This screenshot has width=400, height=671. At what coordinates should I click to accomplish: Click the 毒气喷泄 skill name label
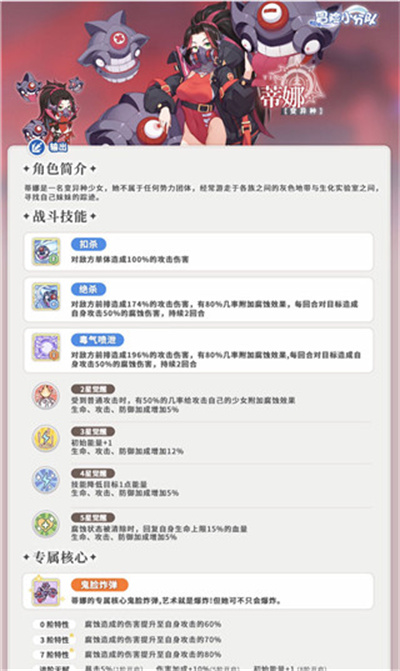click(98, 340)
